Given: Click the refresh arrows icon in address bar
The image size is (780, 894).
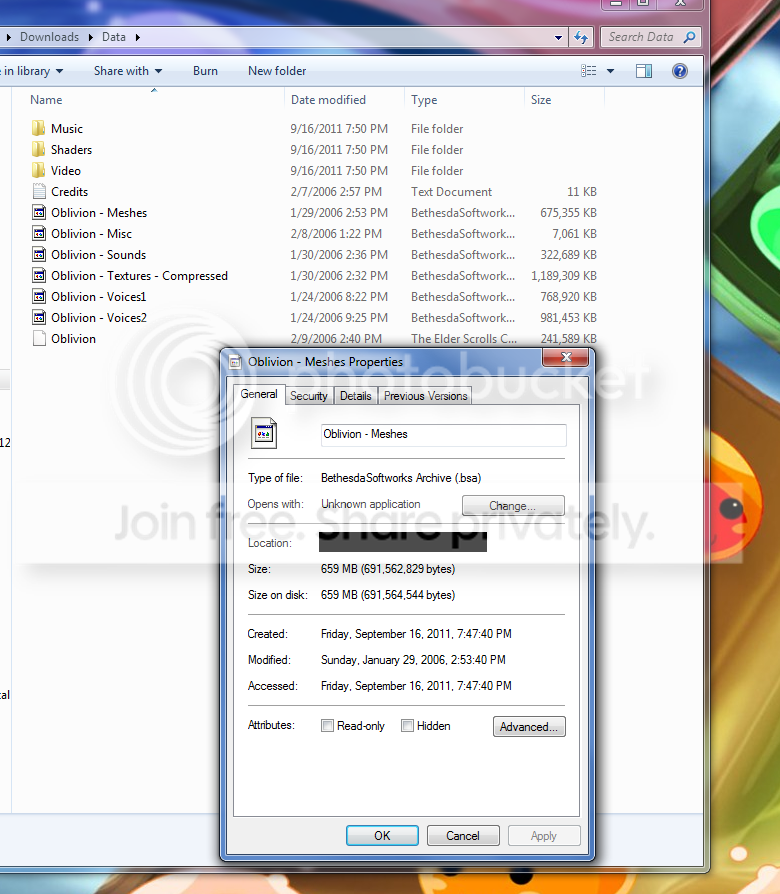Looking at the screenshot, I should 580,37.
